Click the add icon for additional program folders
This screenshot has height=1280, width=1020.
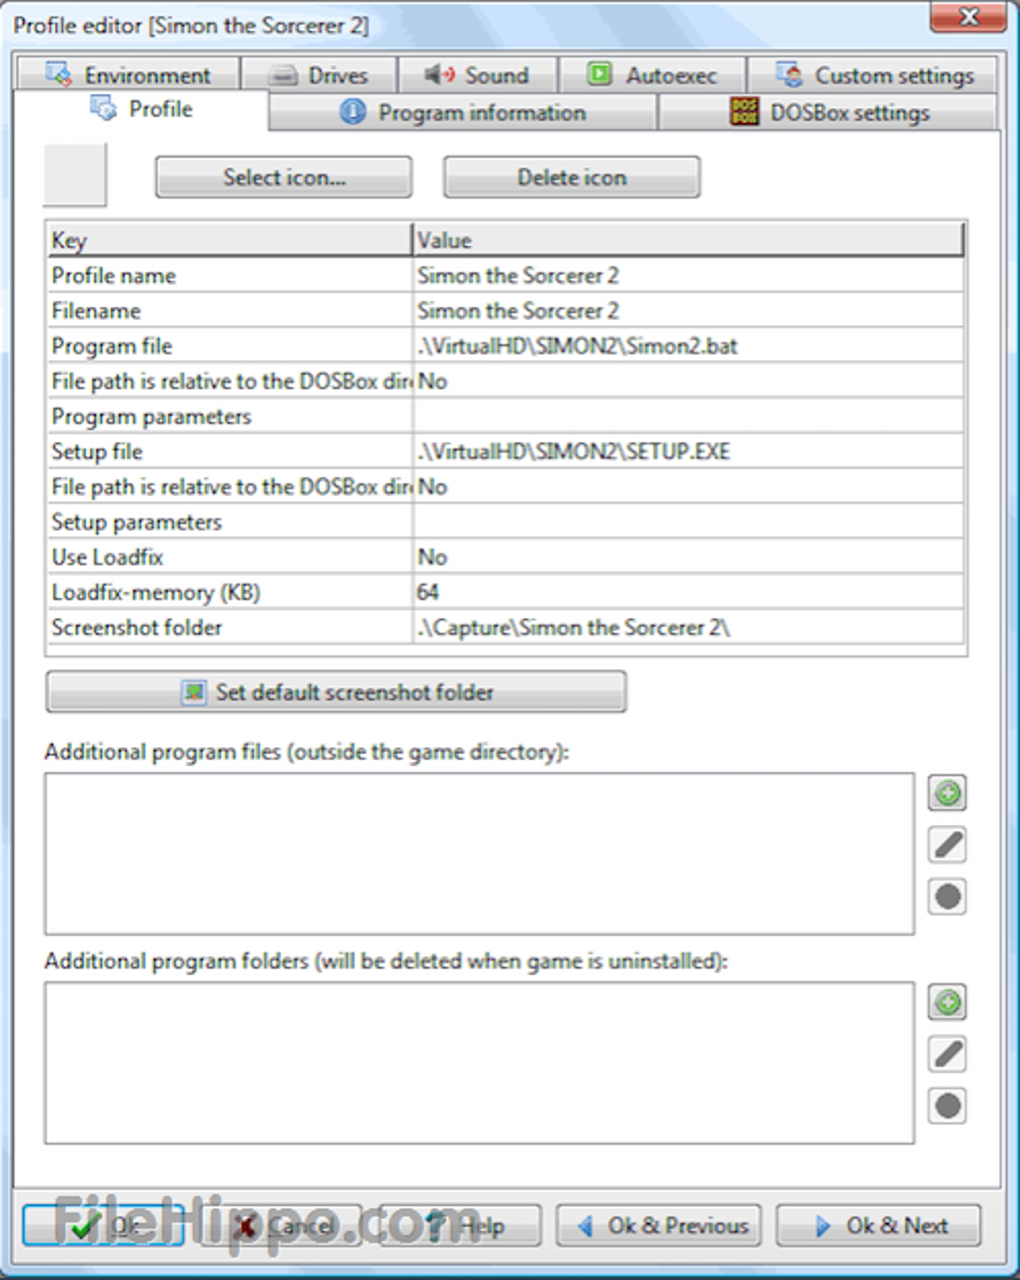[947, 1002]
